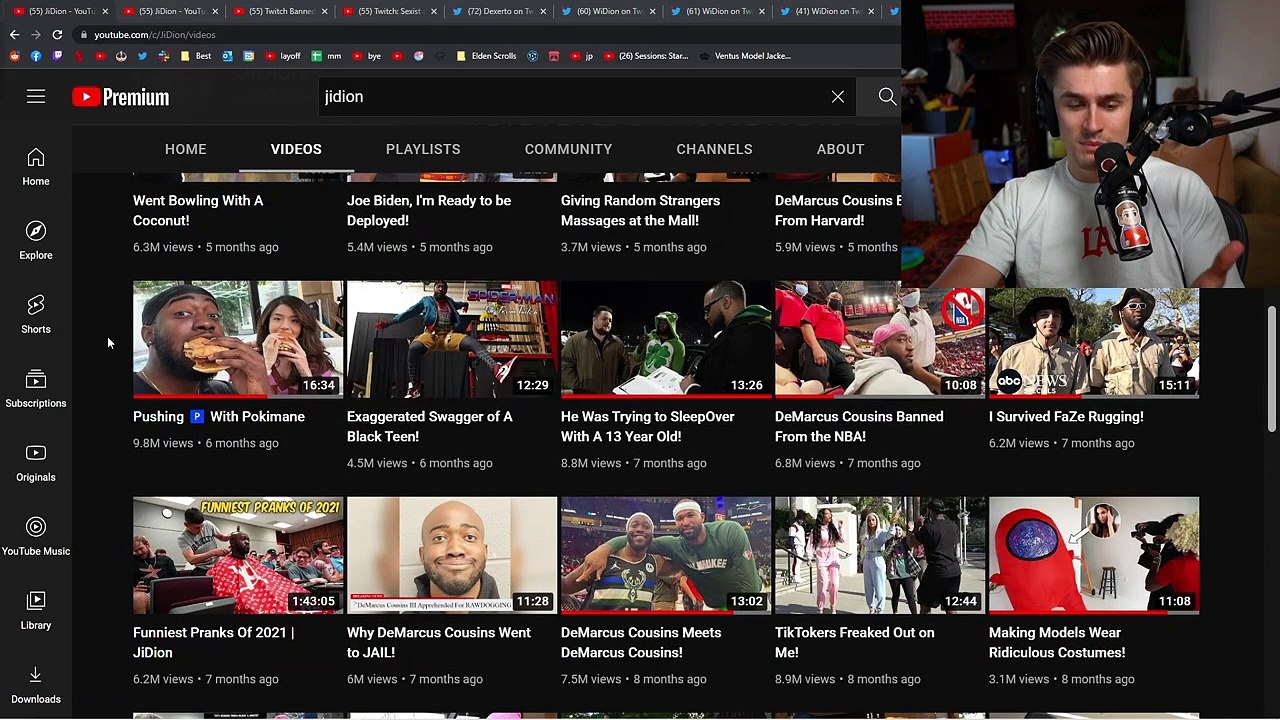Open 'I Survived FaZe Rugging!' video title

tap(1066, 417)
